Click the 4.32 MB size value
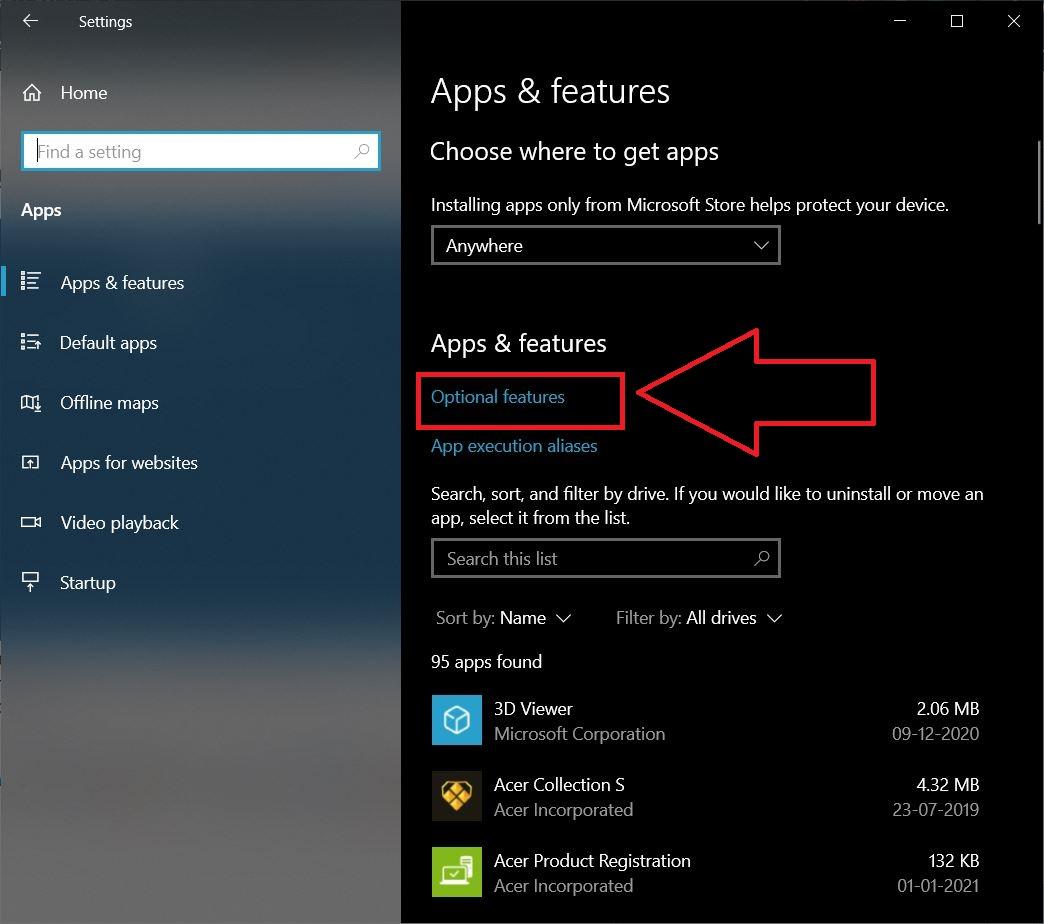Image resolution: width=1044 pixels, height=924 pixels. [947, 784]
